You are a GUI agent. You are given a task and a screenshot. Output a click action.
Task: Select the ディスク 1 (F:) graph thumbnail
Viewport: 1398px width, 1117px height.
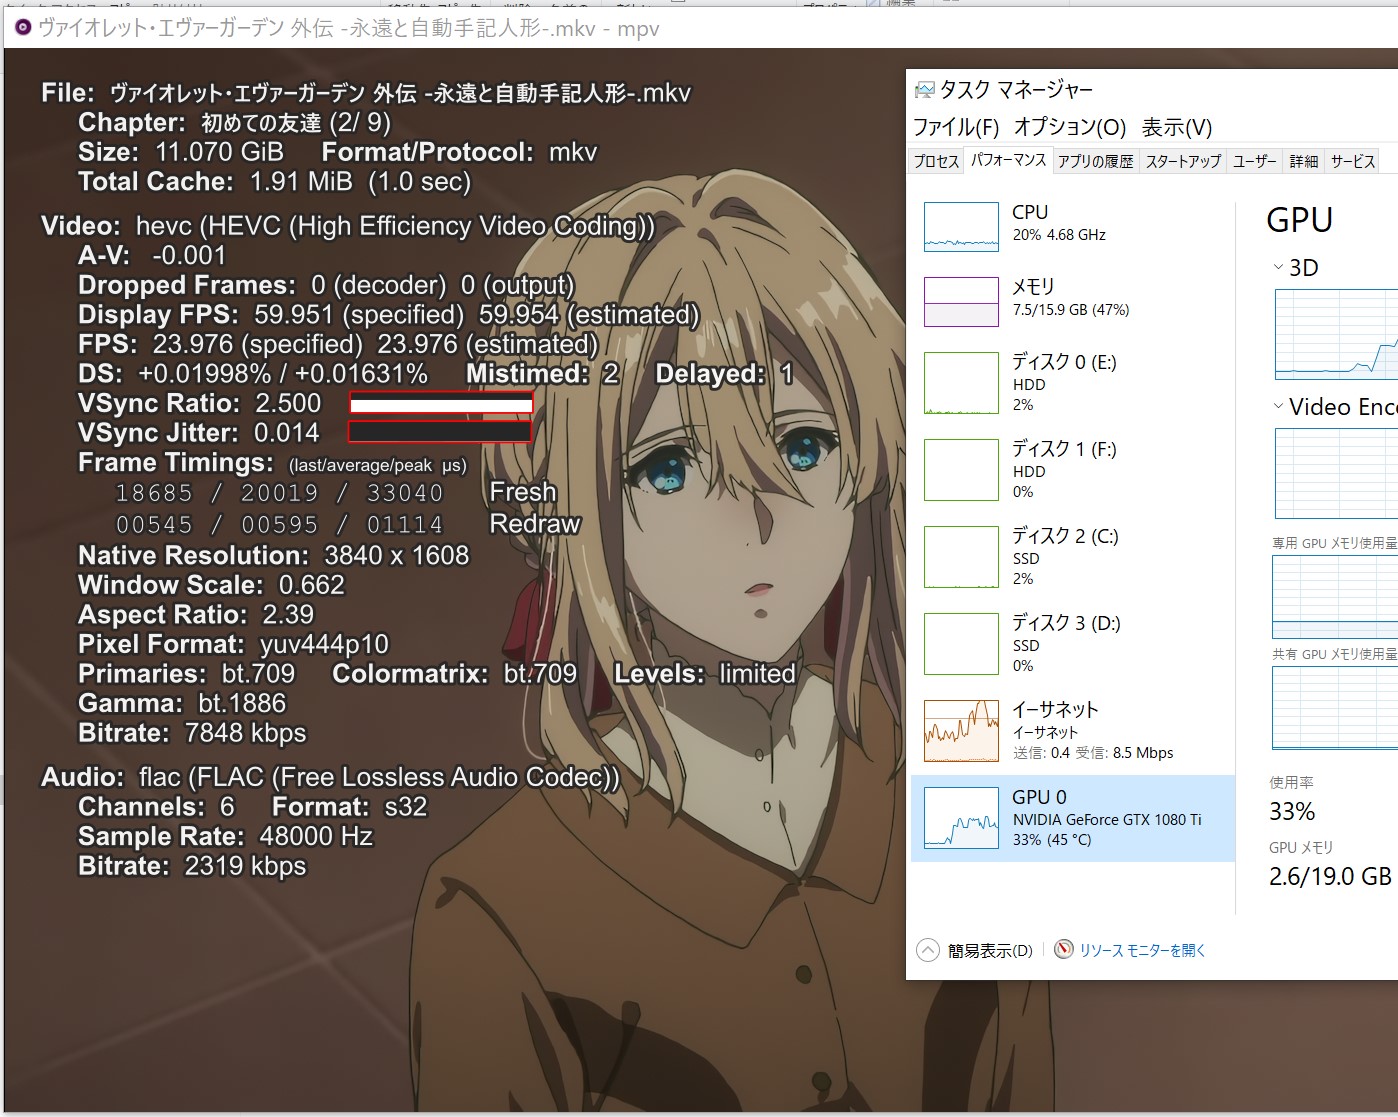[961, 470]
